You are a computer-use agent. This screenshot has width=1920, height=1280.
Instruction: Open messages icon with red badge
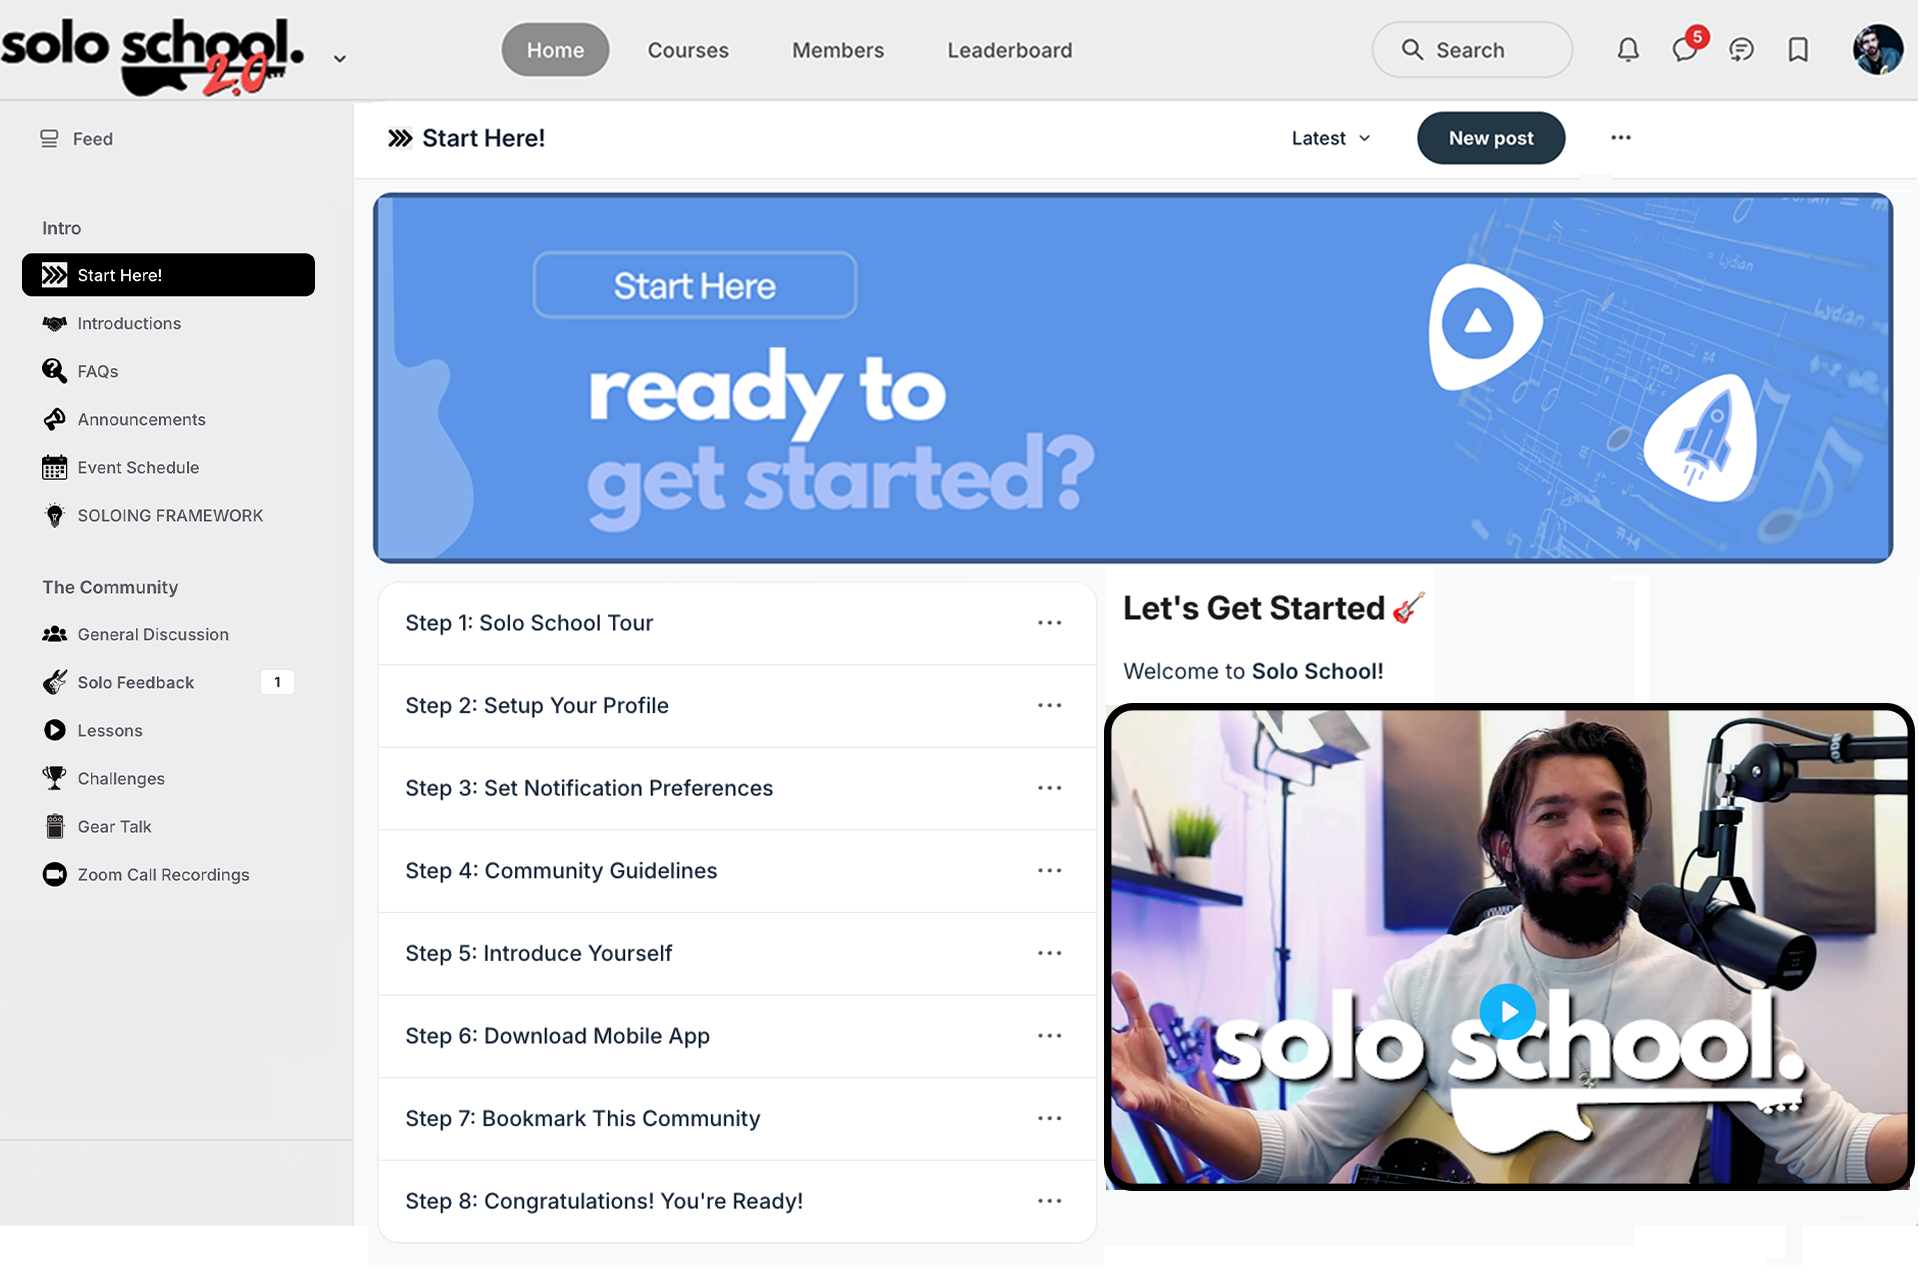coord(1686,48)
